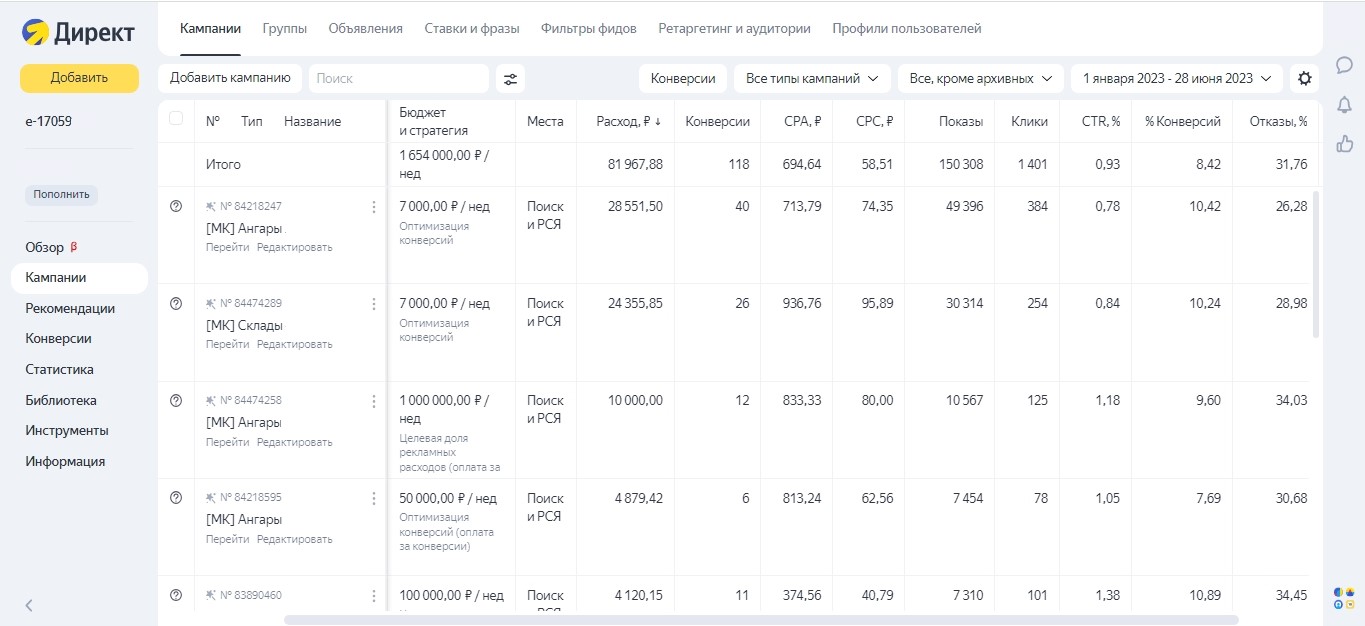The width and height of the screenshot is (1365, 626).
Task: Toggle the select-all campaigns checkbox
Action: 176,118
